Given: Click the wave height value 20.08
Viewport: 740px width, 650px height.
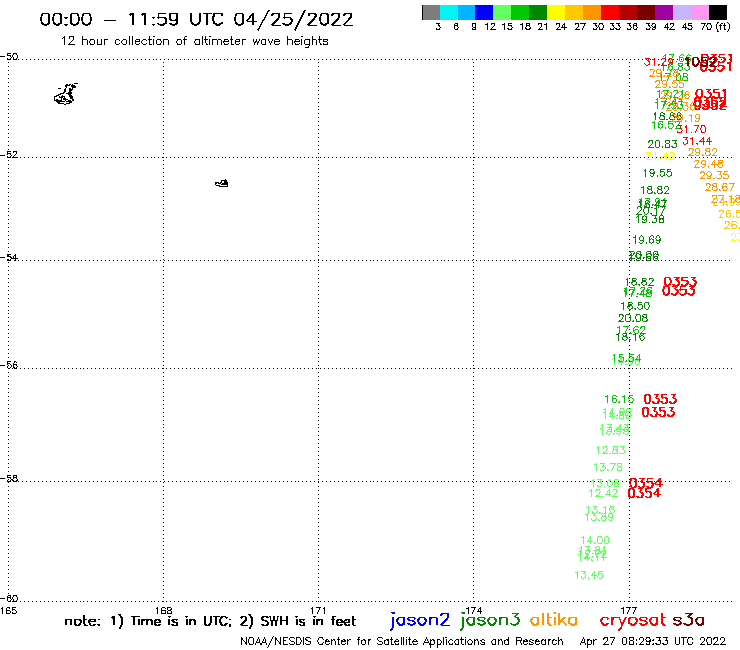Looking at the screenshot, I should click(x=633, y=318).
